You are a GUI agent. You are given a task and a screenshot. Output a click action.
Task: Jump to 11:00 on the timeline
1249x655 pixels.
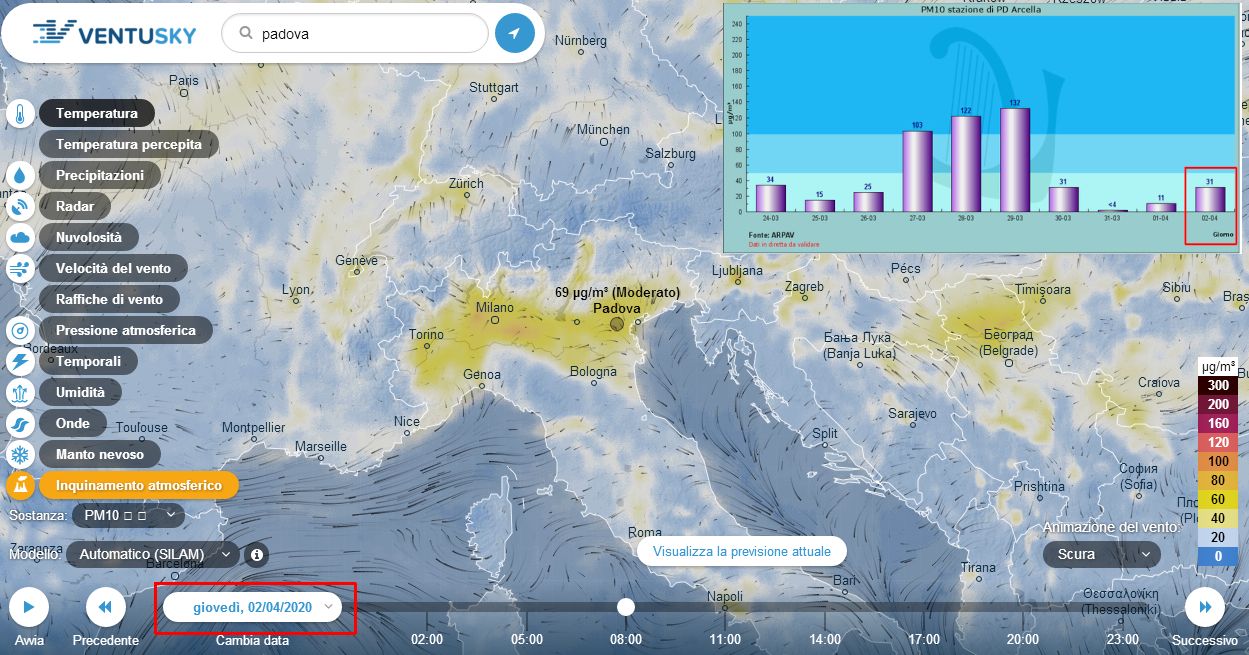click(725, 639)
